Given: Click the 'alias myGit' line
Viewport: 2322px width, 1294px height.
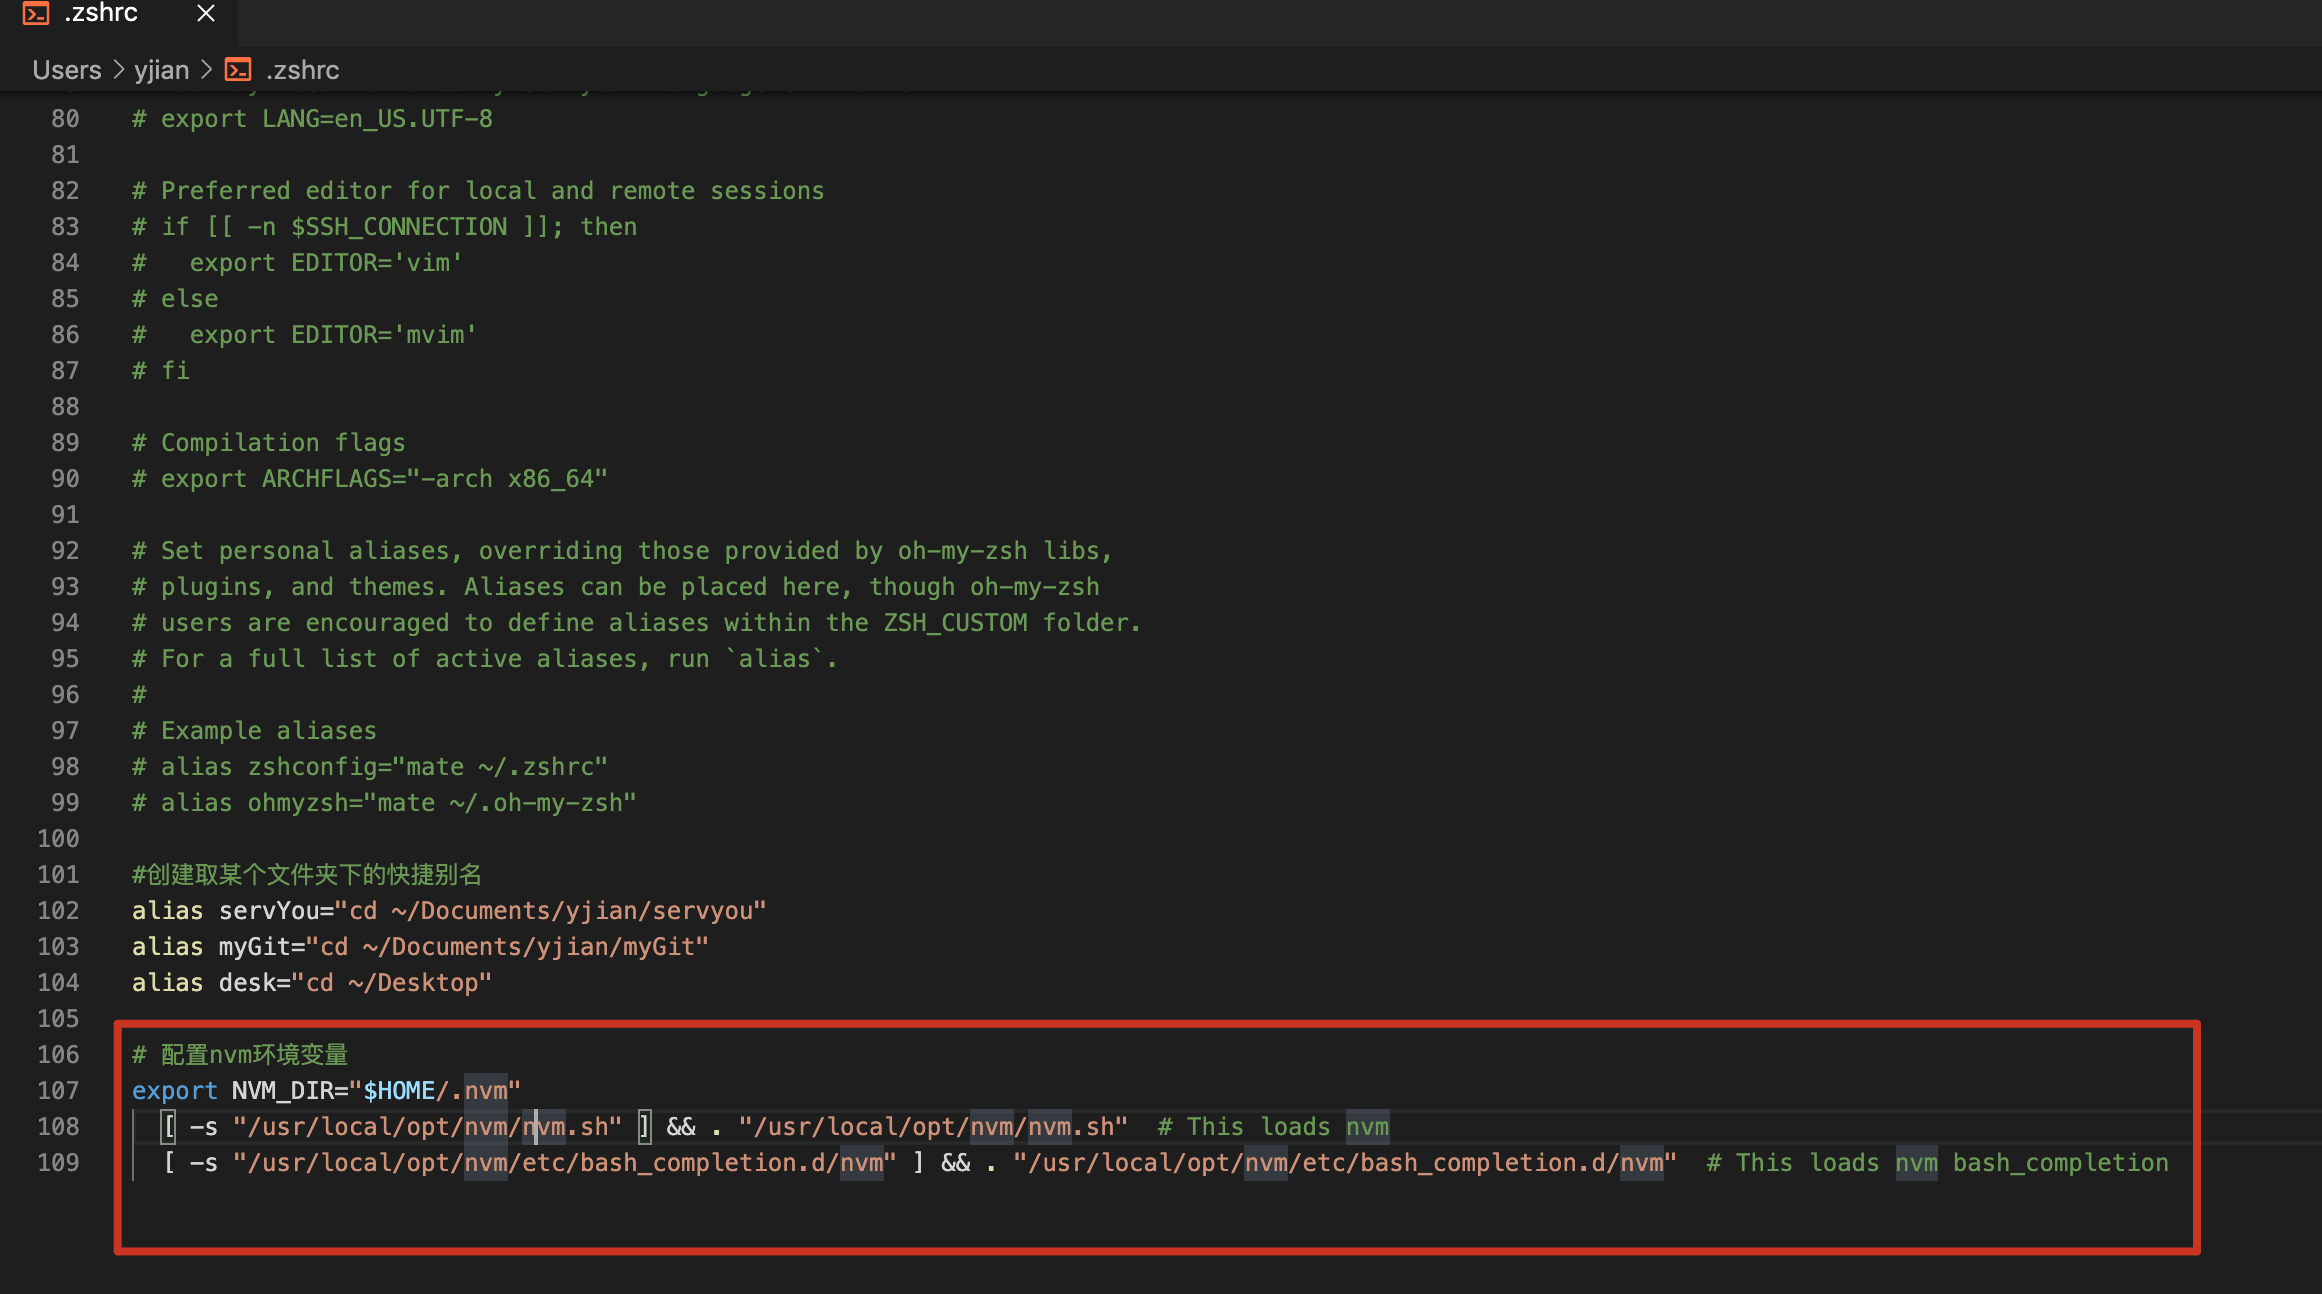Looking at the screenshot, I should click(x=420, y=947).
